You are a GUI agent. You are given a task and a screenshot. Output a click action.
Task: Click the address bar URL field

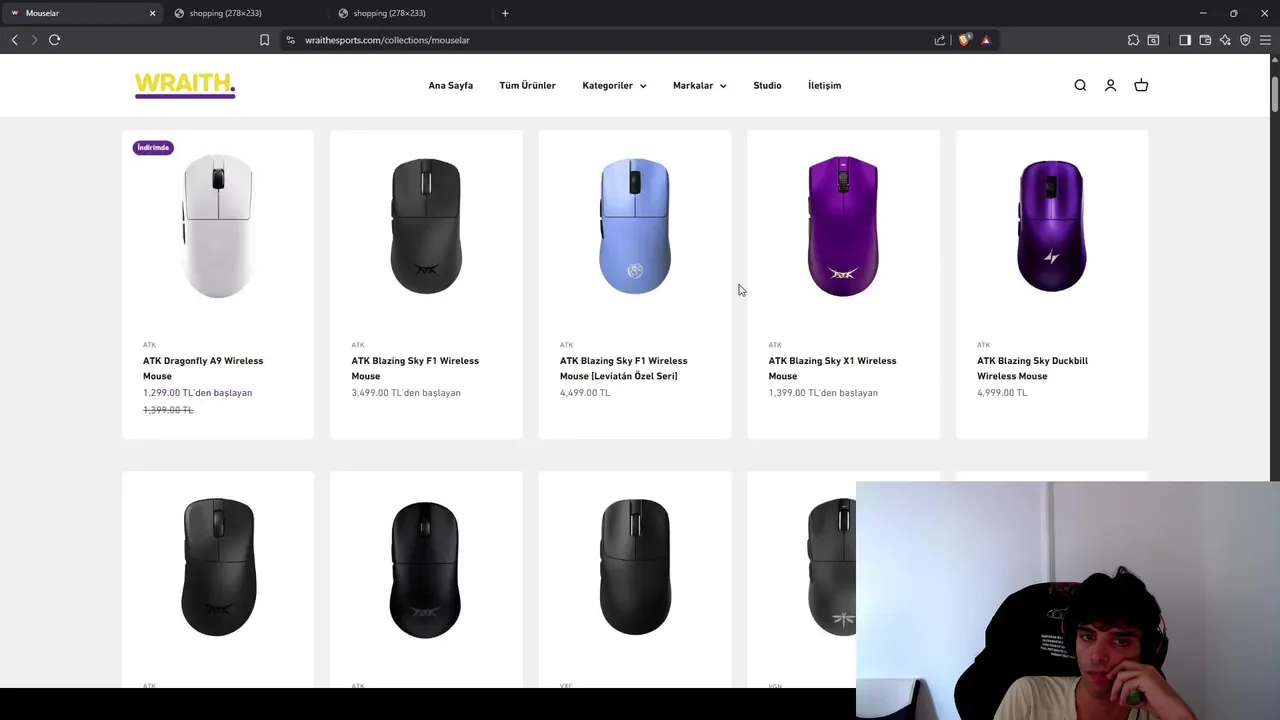click(x=600, y=40)
